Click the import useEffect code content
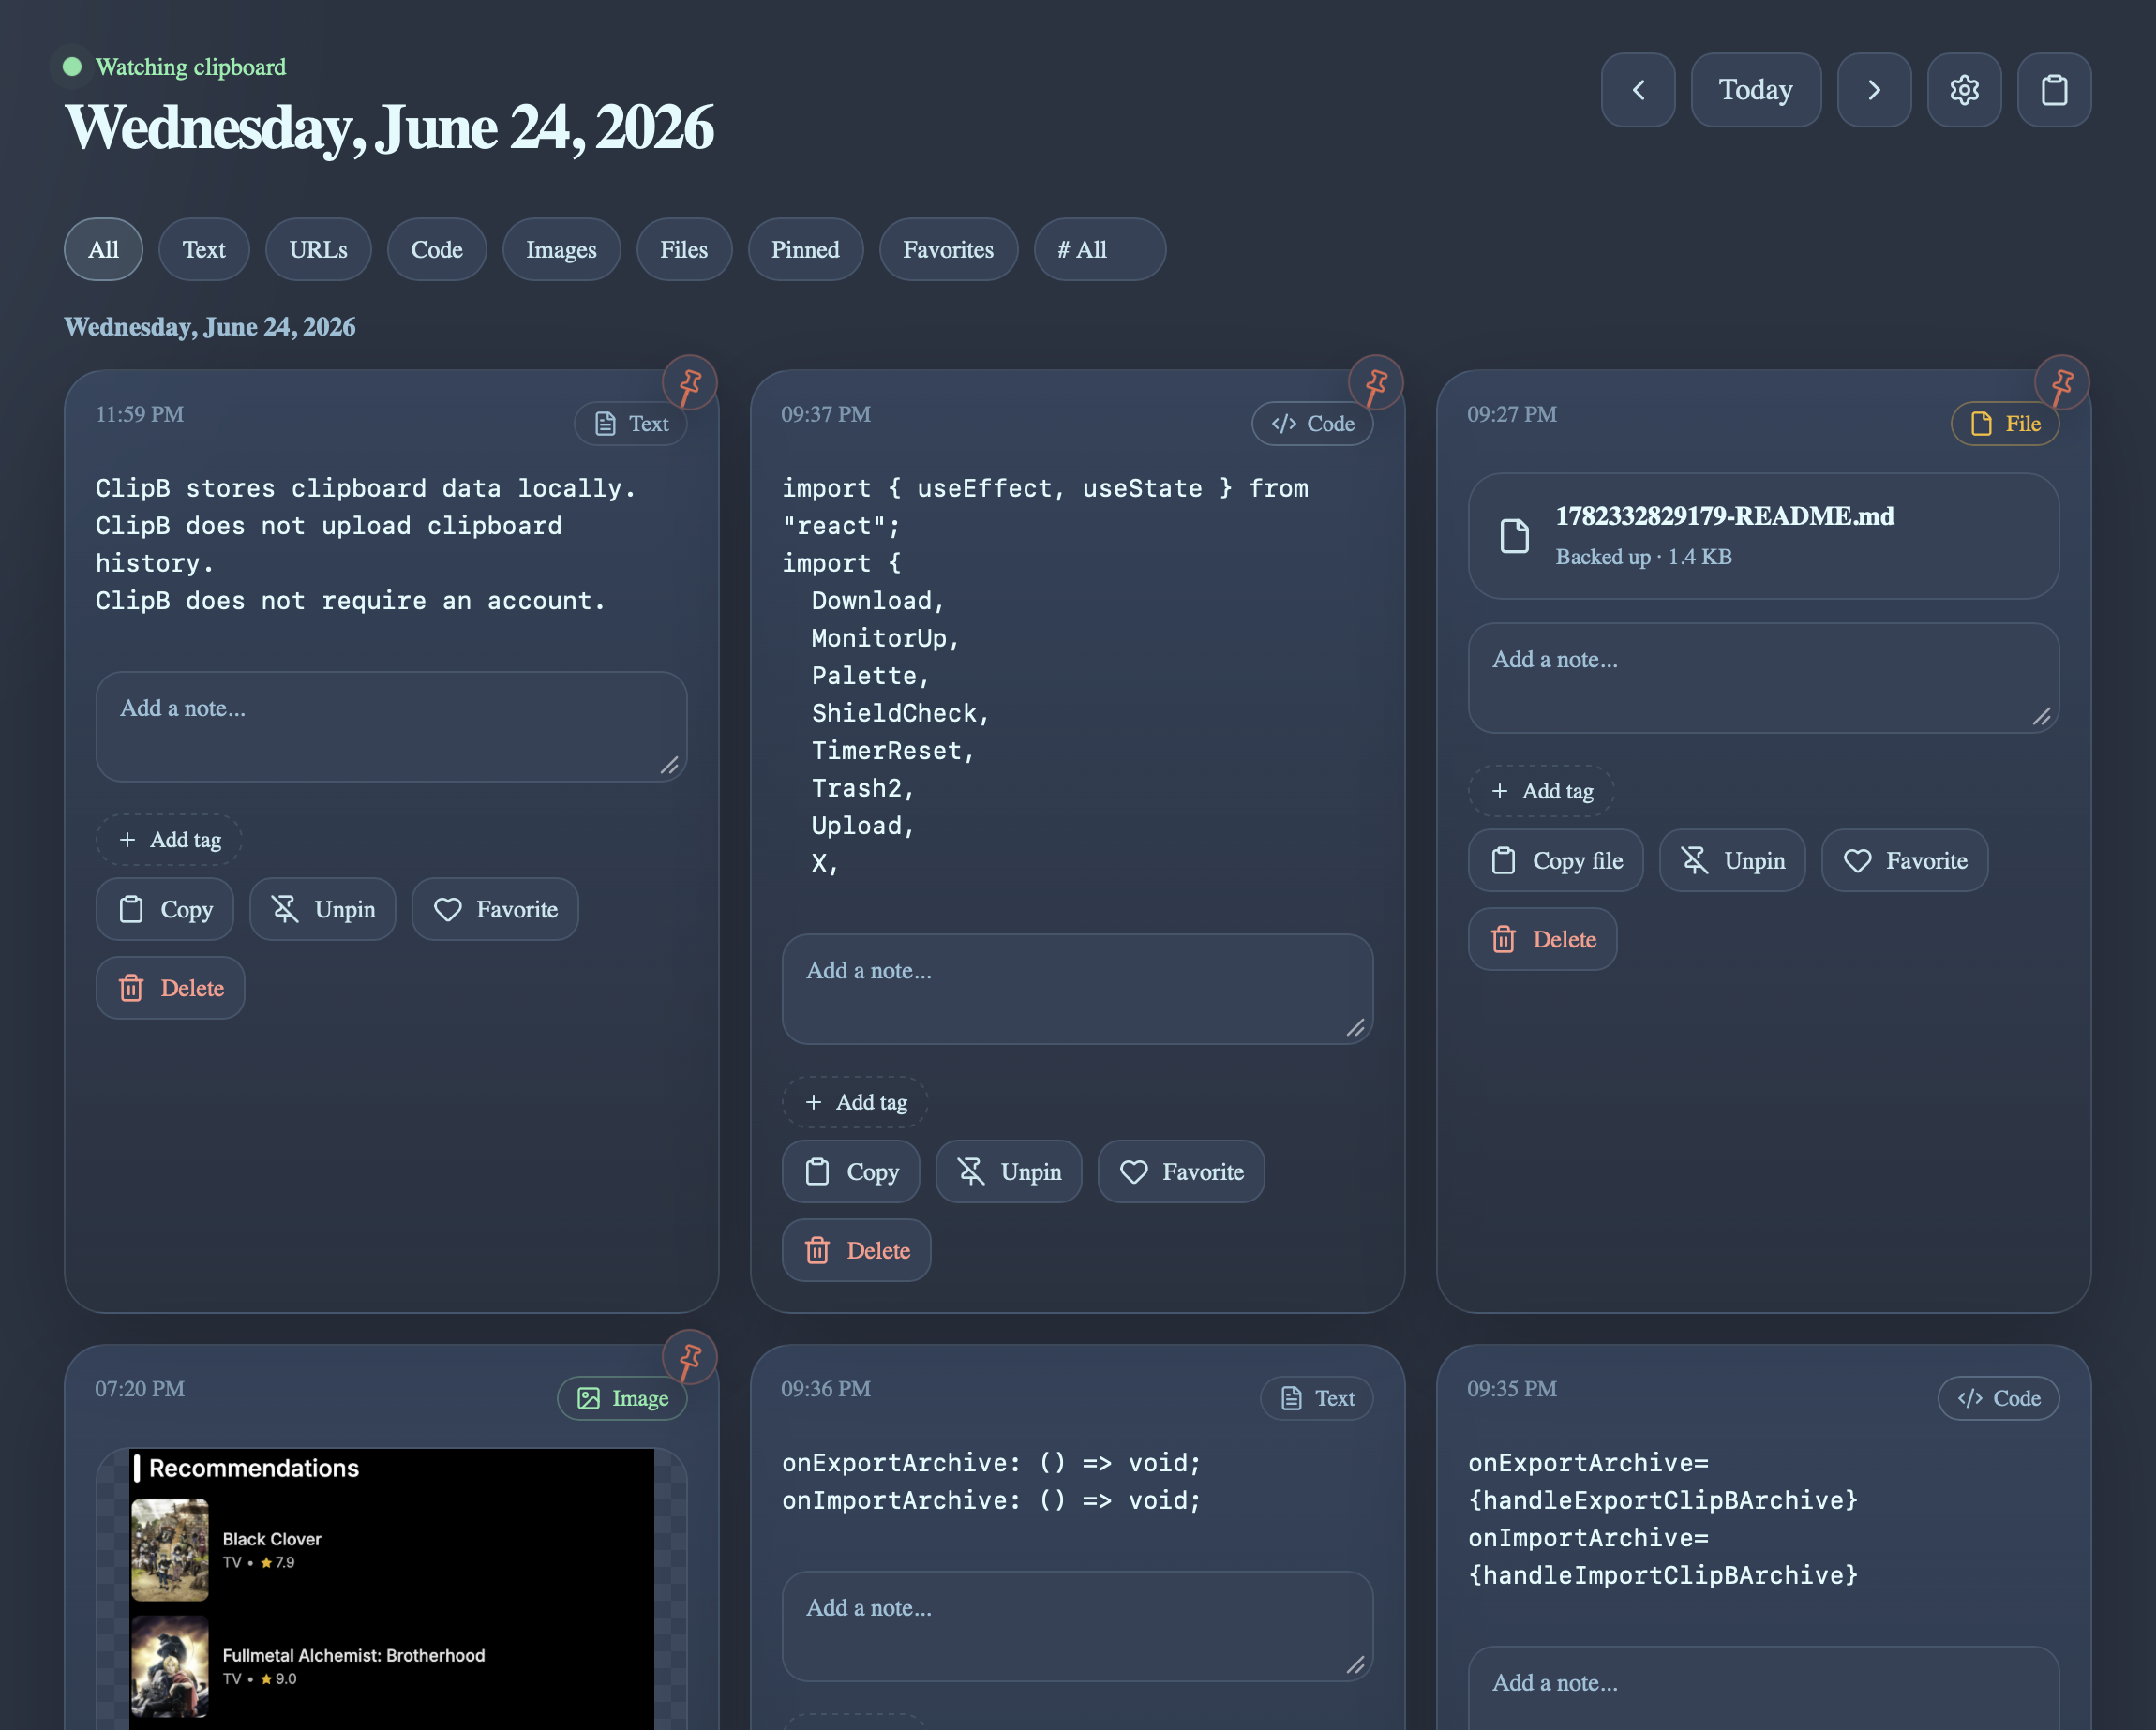Viewport: 2156px width, 1730px height. tap(1045, 676)
